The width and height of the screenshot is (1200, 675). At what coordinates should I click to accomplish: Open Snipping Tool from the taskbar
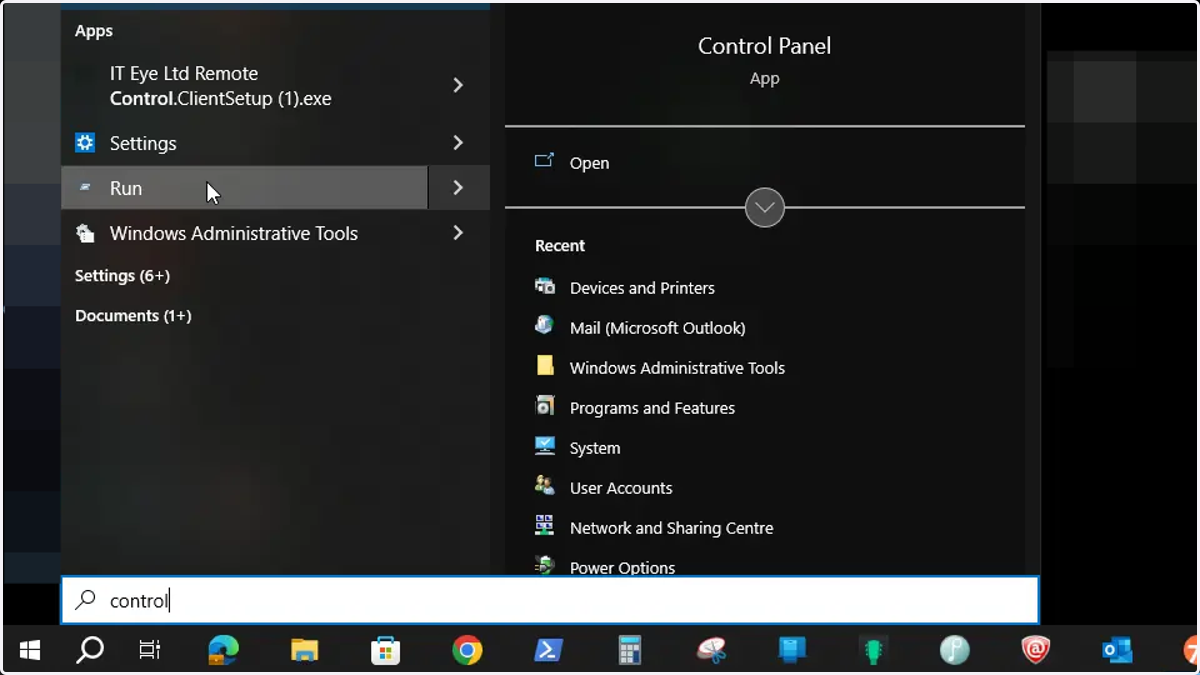click(711, 651)
